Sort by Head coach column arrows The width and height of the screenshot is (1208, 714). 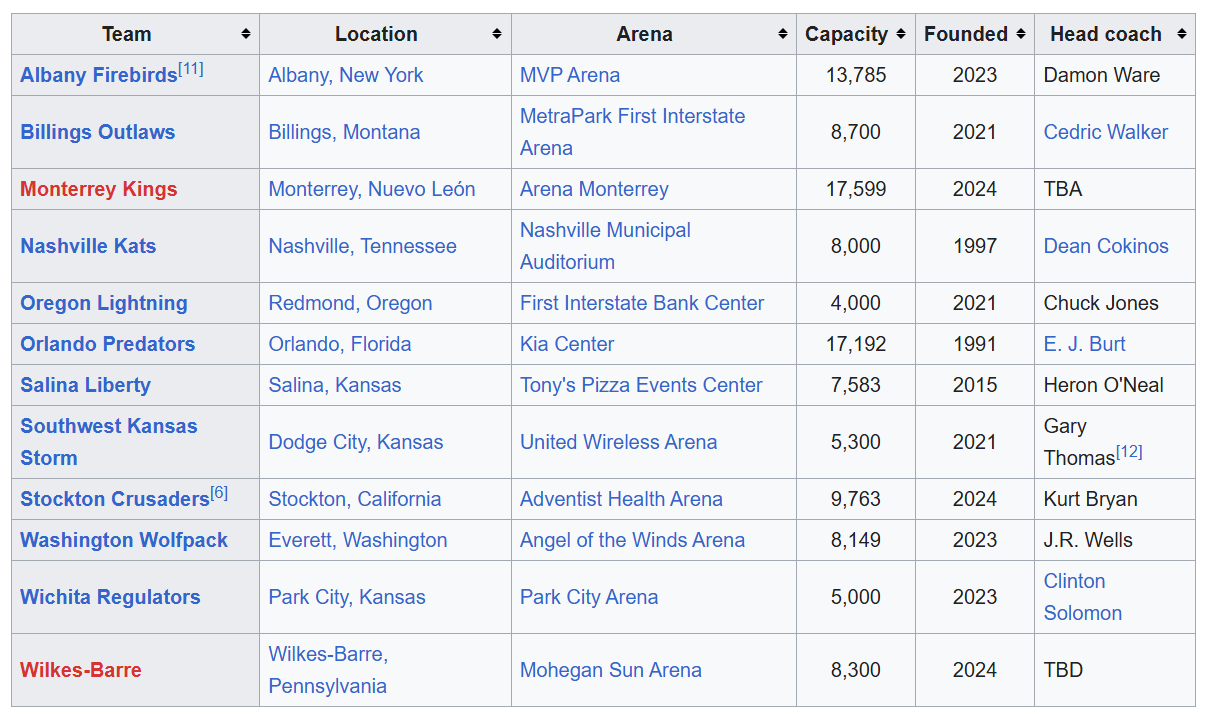[1181, 34]
